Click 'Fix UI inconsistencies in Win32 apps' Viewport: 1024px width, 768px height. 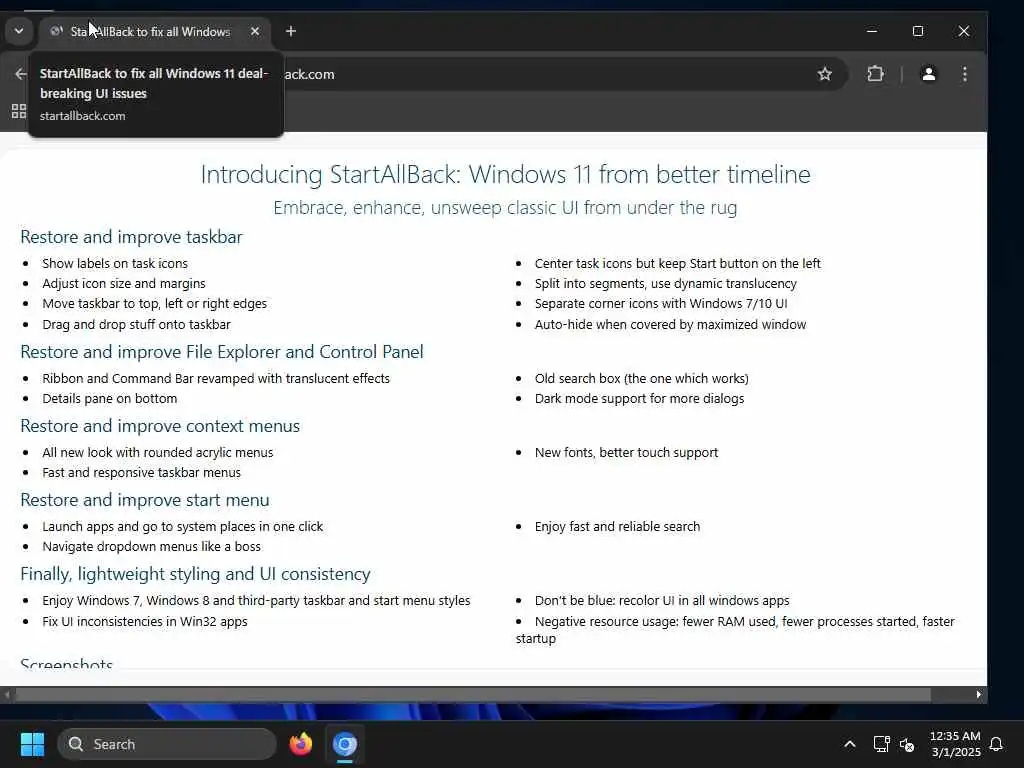(x=145, y=621)
